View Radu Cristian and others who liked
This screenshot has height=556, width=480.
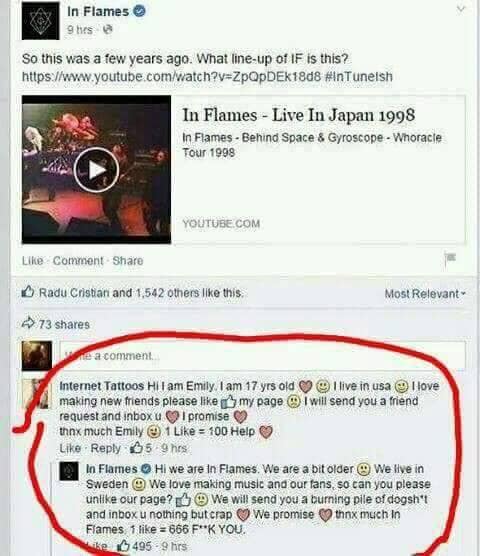141,293
